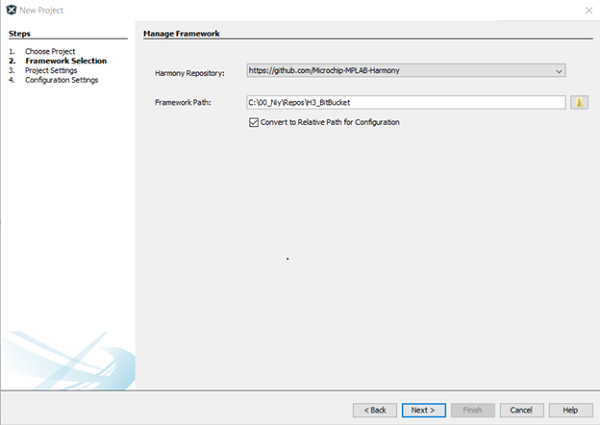Click inside the Framework Path text field
The image size is (600, 425).
point(406,102)
